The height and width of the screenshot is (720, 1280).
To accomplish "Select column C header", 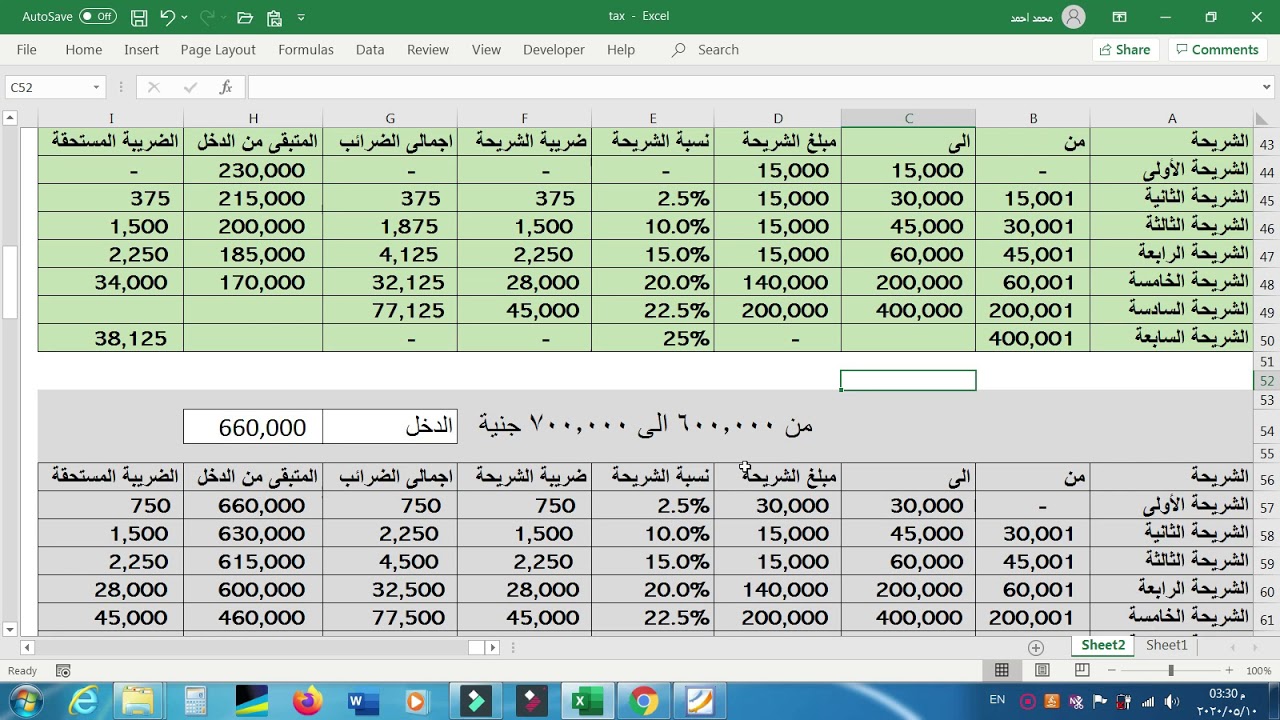I will pos(908,118).
